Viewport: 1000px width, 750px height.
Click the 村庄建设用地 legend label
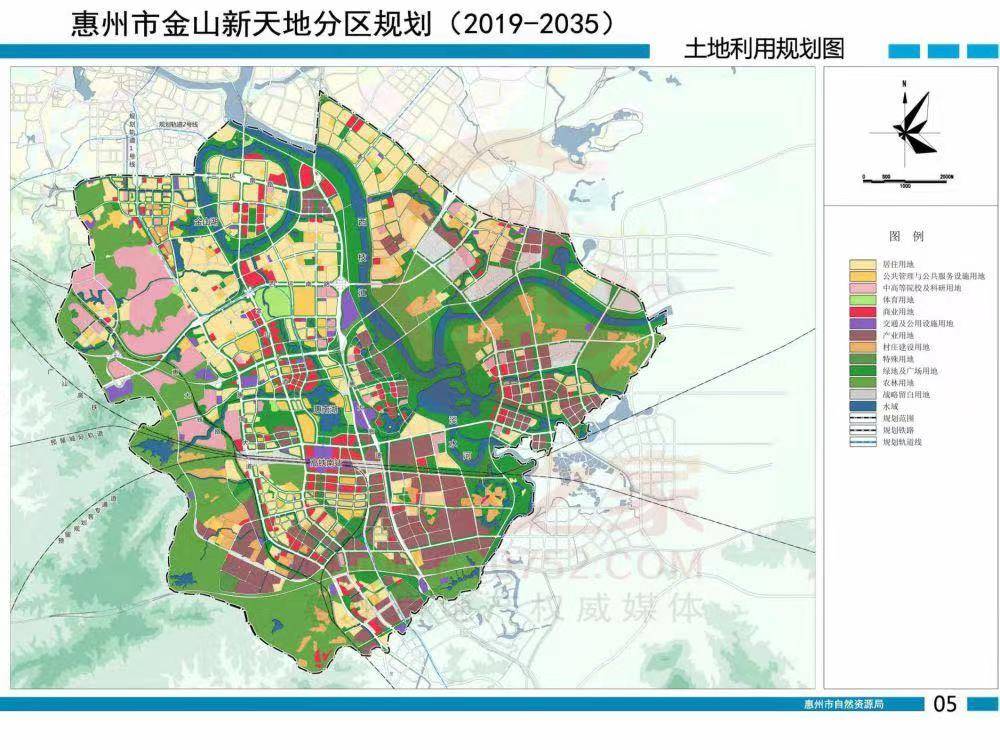tap(906, 347)
